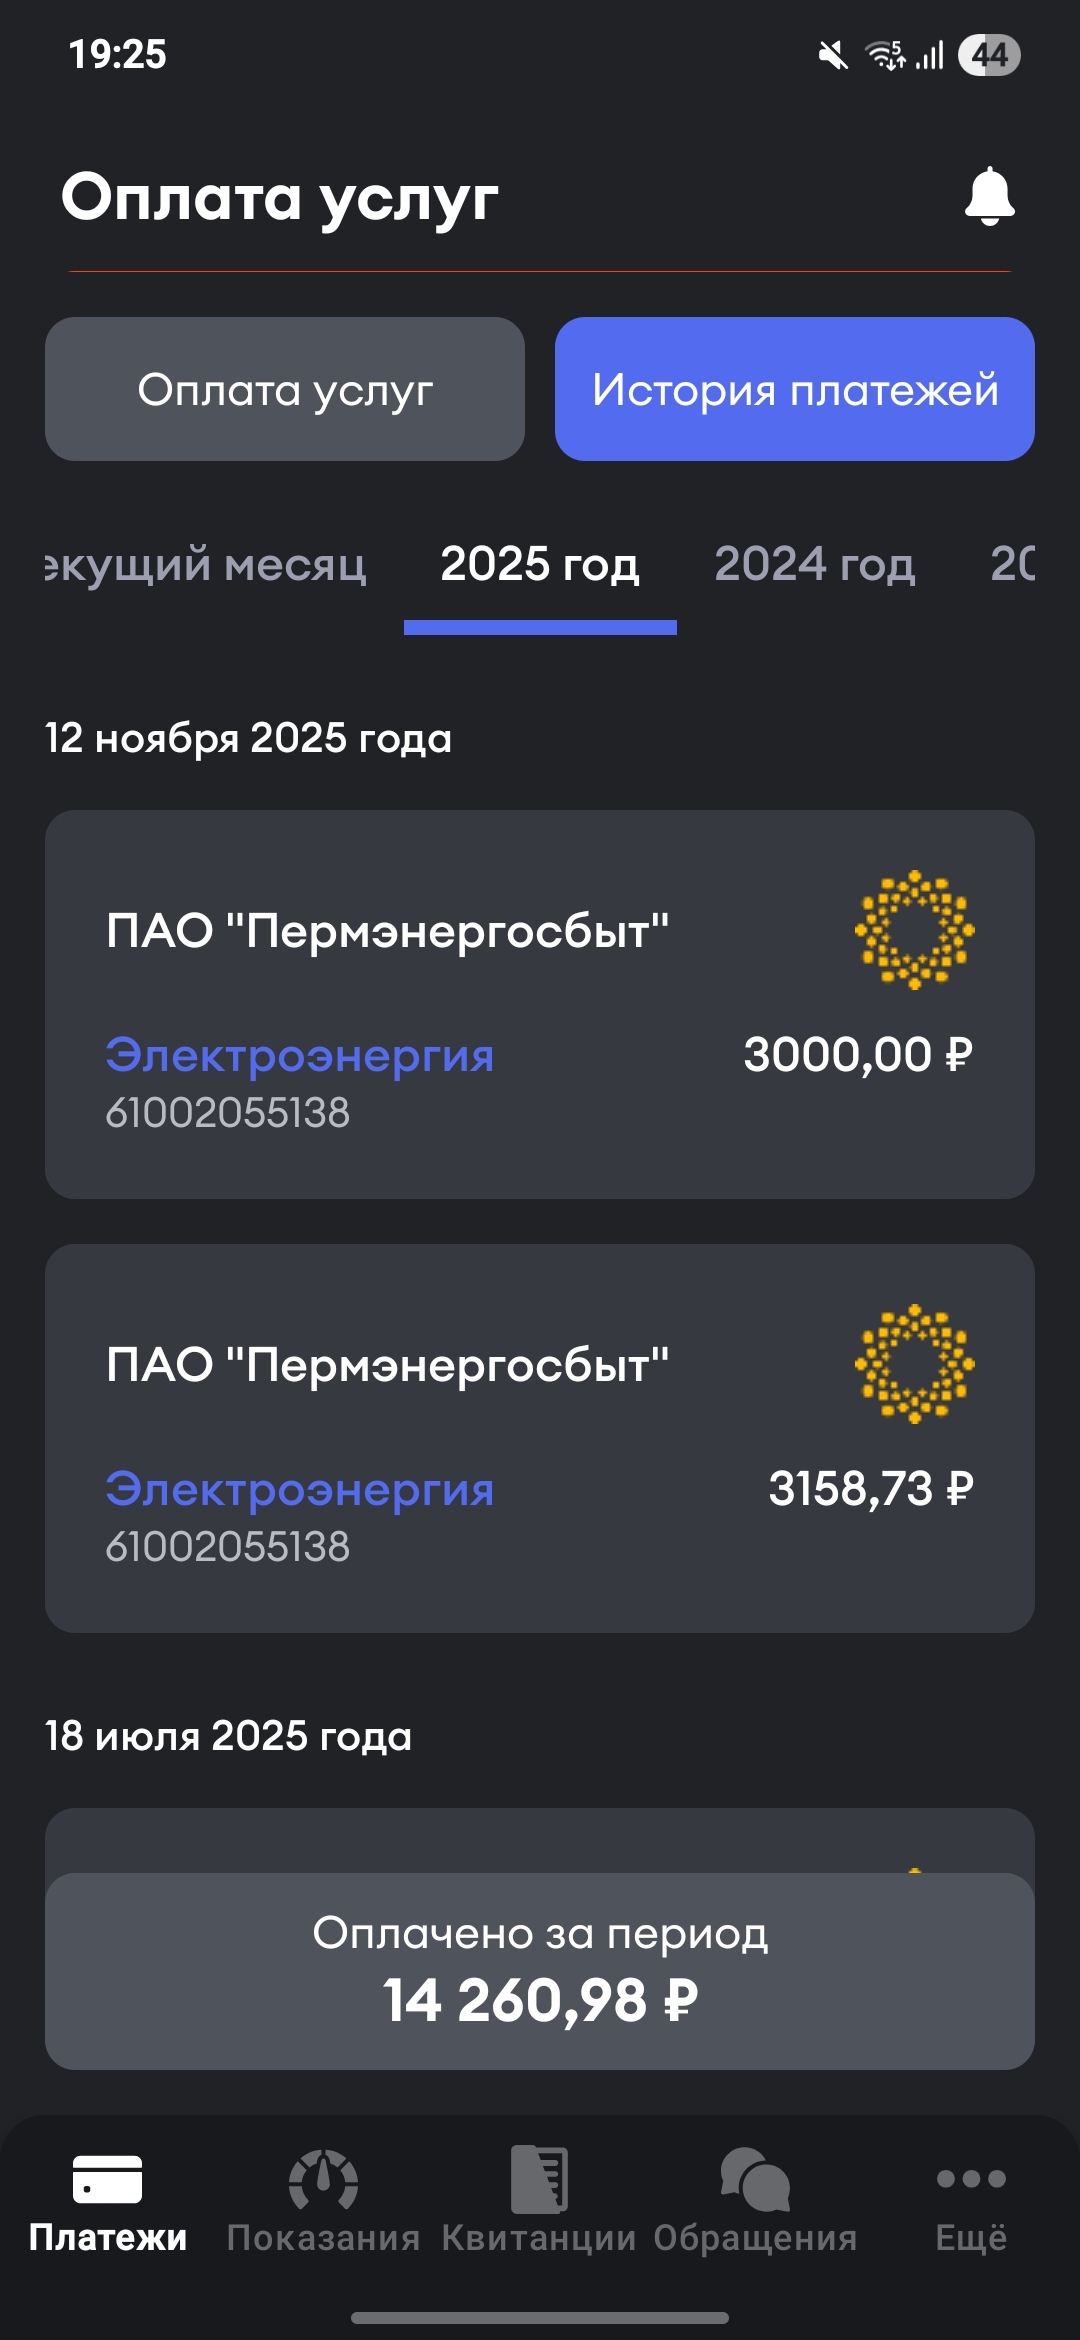Screen dimensions: 1080x2340
Task: Select the Текущий месяц tab
Action: tap(205, 565)
